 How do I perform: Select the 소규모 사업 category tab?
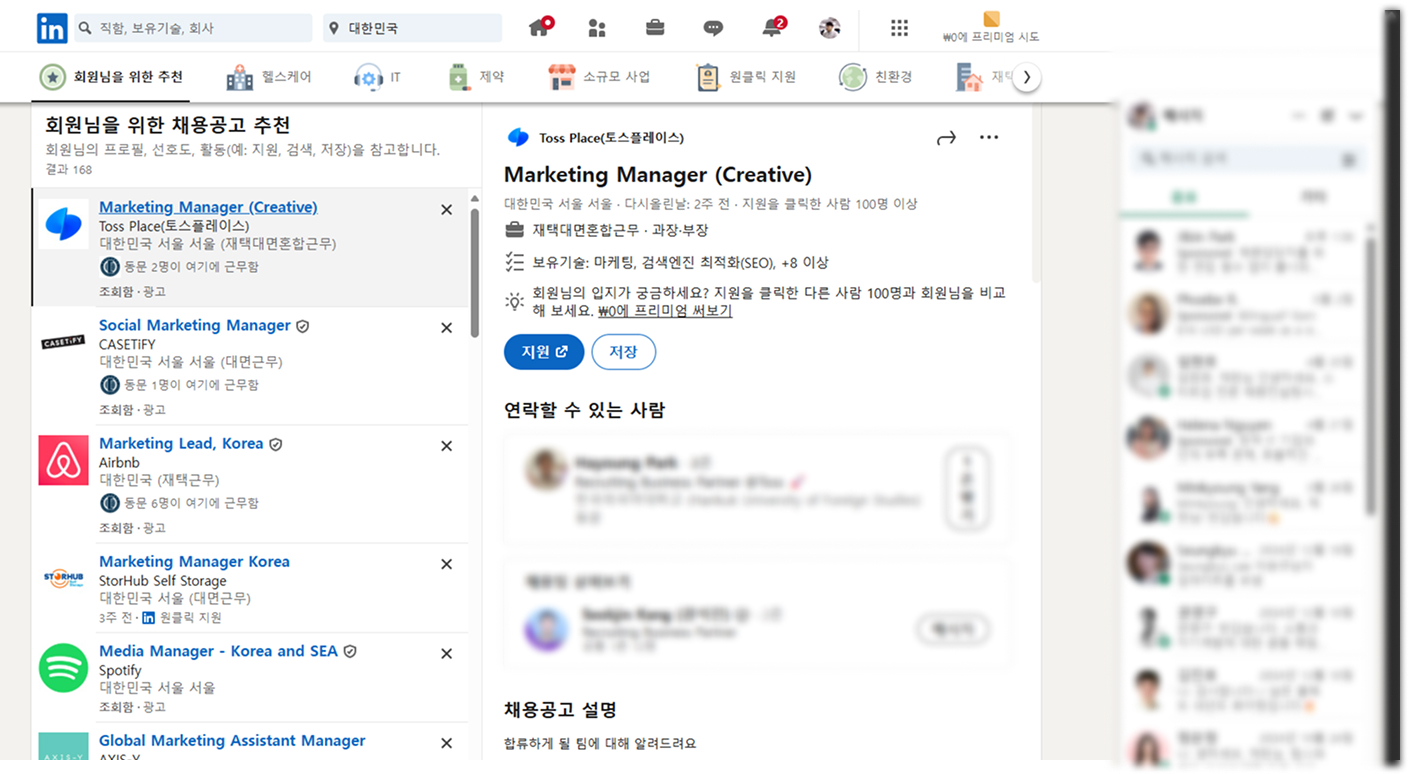click(x=599, y=77)
